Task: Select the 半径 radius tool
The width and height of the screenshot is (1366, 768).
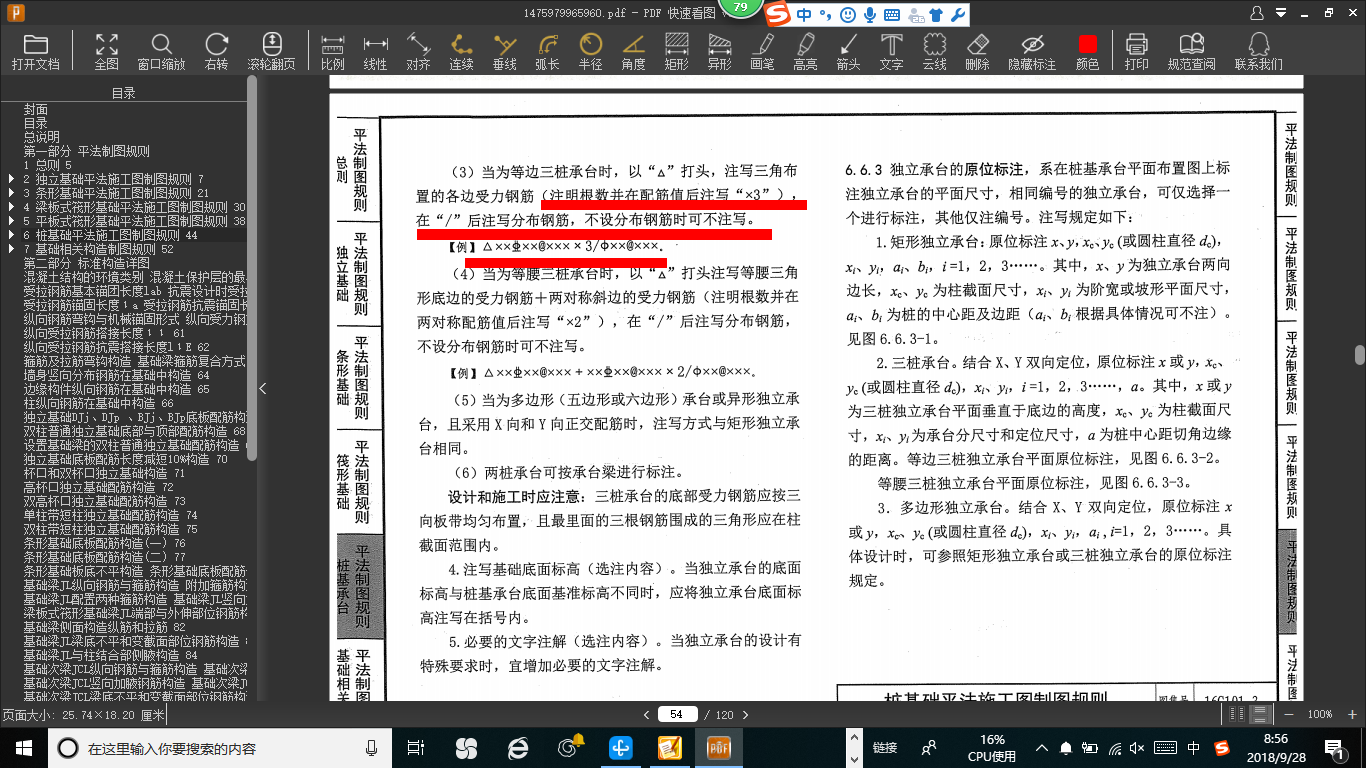Action: (x=590, y=52)
